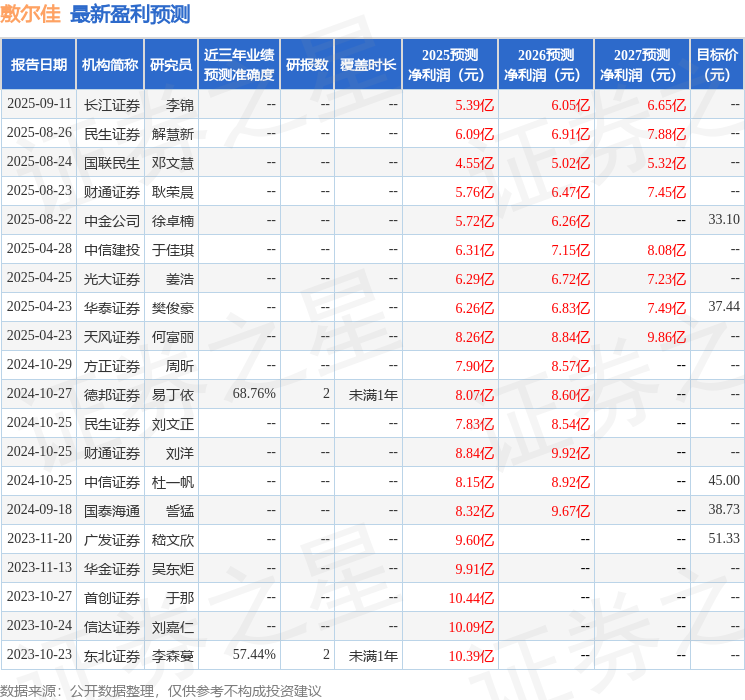745x700 pixels.
Task: Click target price 33.10
Action: click(724, 220)
